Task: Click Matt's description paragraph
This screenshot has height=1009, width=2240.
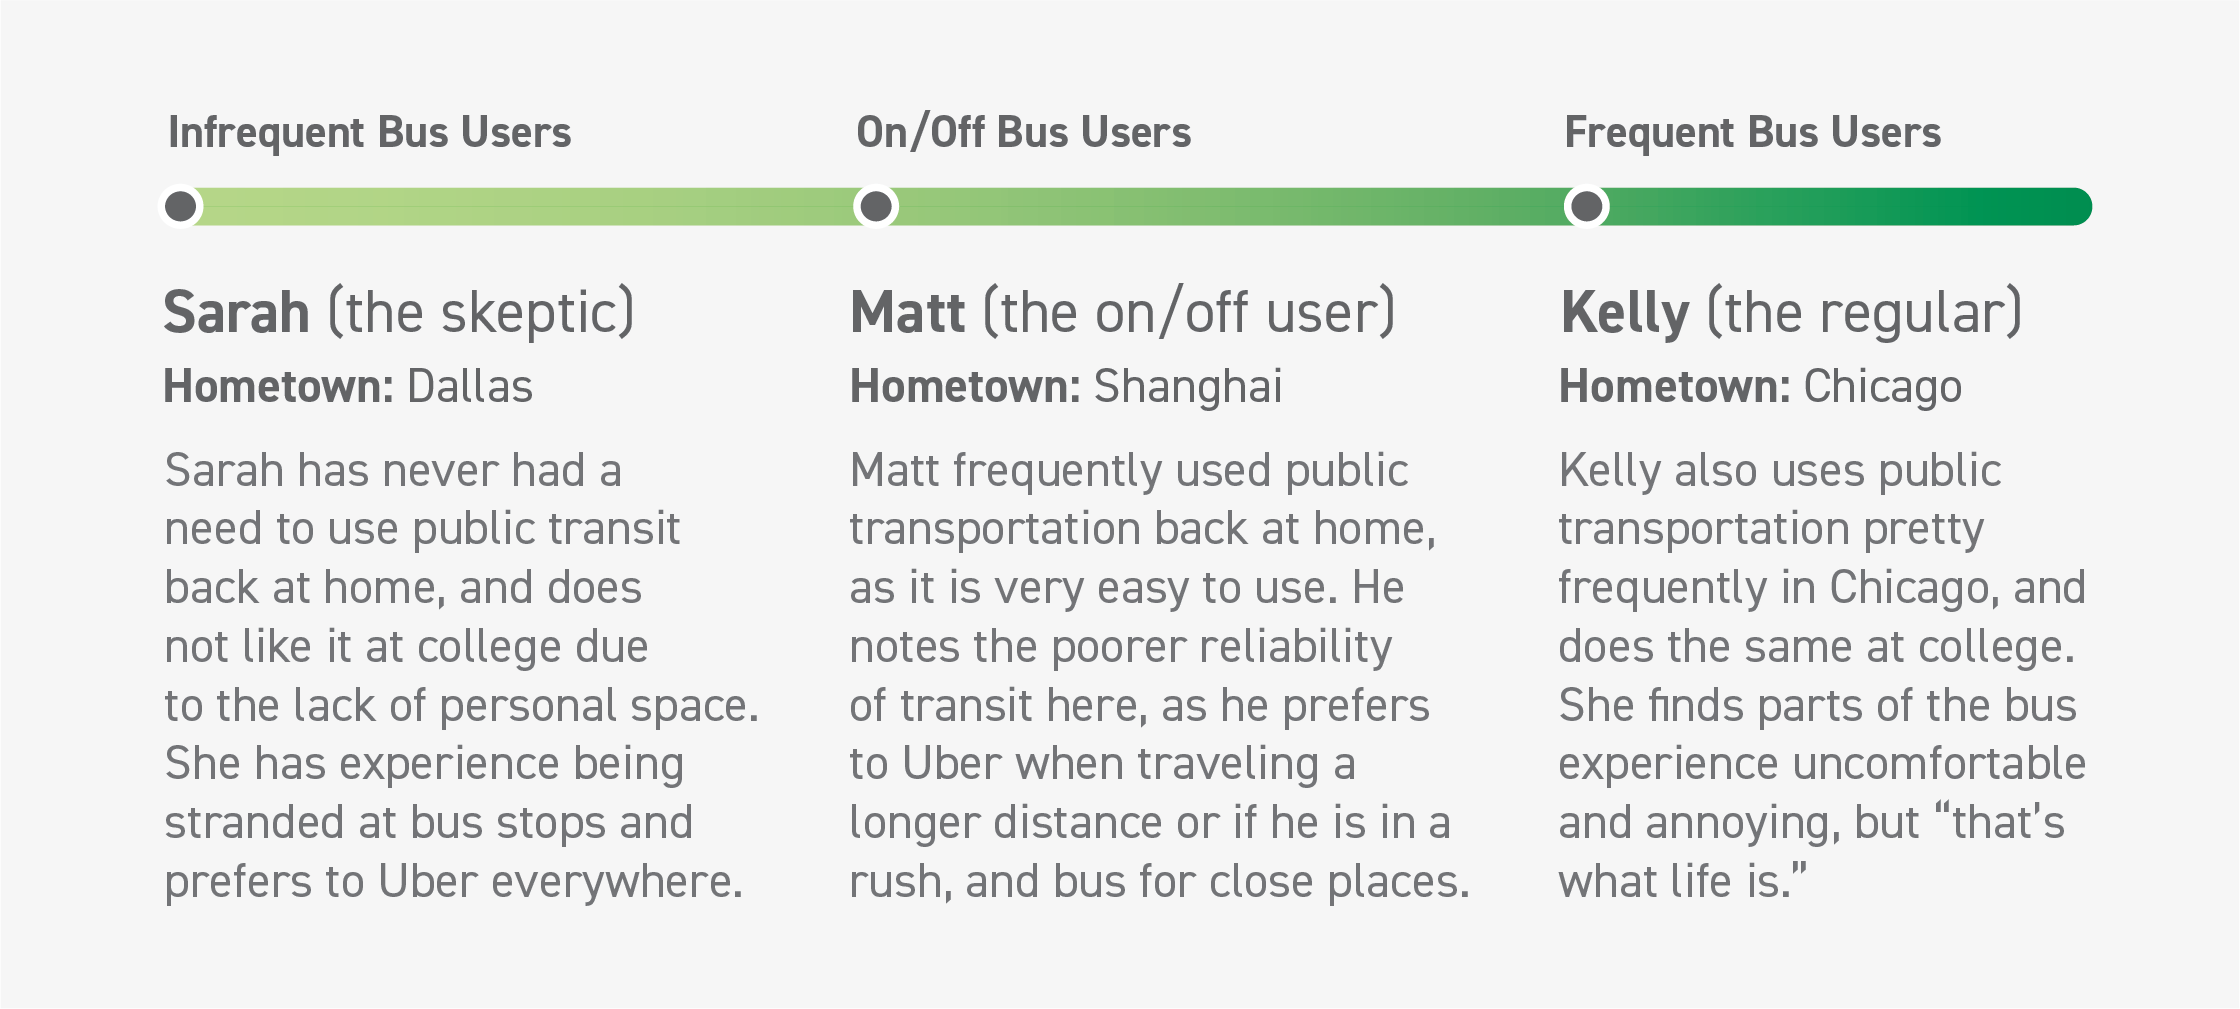Action: point(1160,676)
